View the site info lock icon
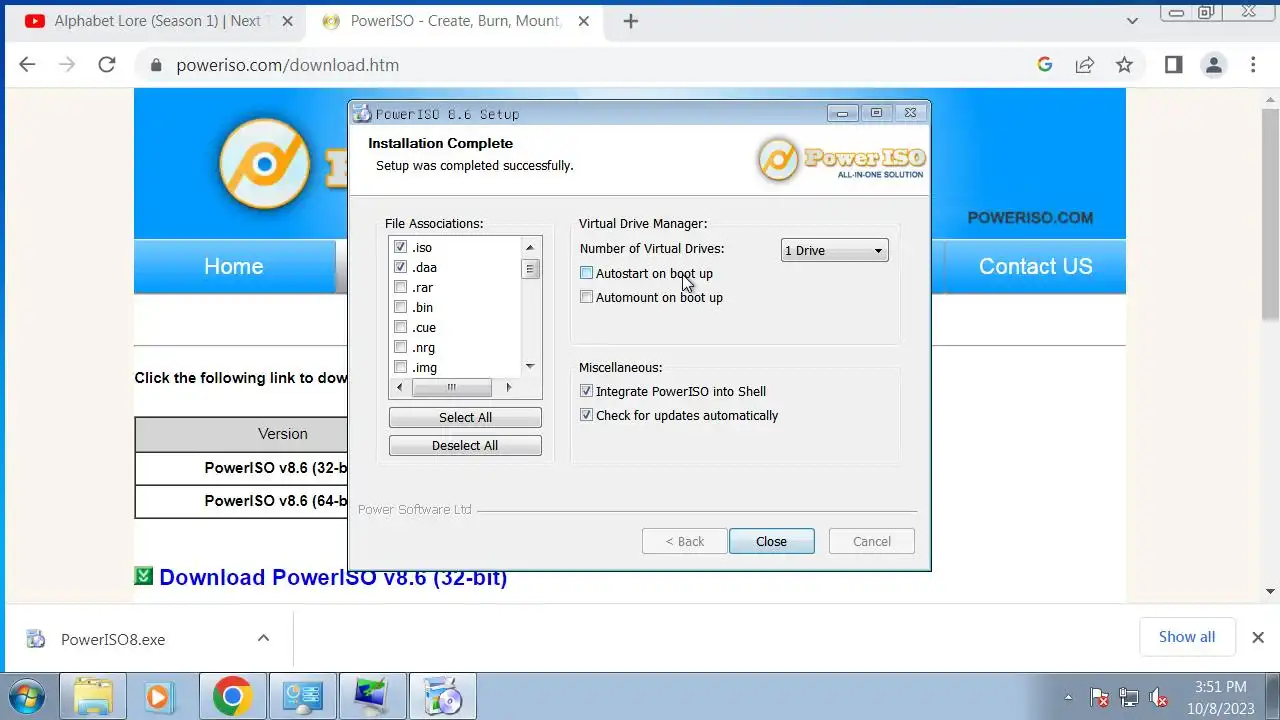The image size is (1280, 720). click(155, 65)
